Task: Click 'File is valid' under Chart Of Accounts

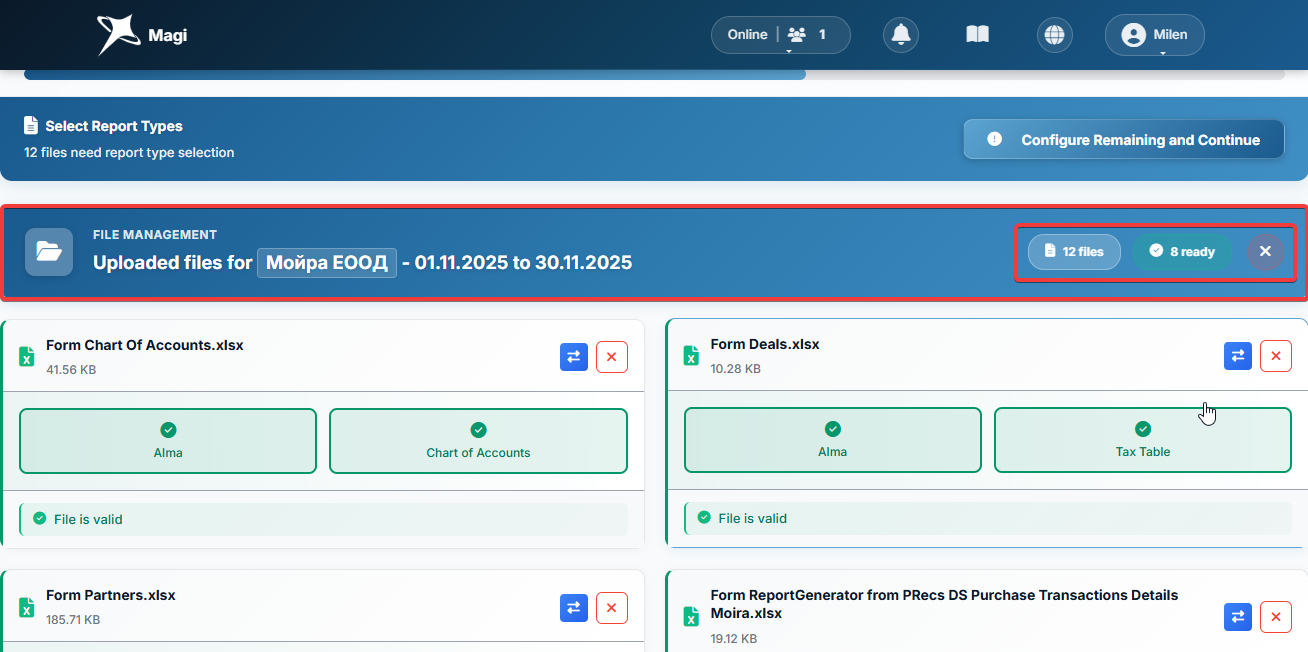Action: (88, 519)
